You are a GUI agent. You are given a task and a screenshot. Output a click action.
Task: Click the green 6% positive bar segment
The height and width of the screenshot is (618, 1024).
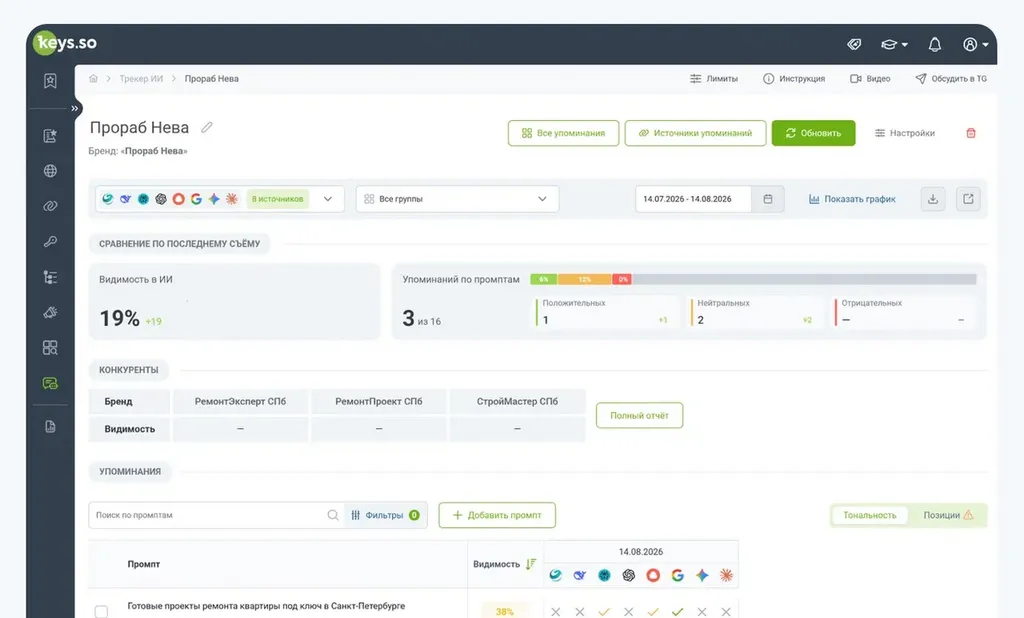pyautogui.click(x=543, y=280)
